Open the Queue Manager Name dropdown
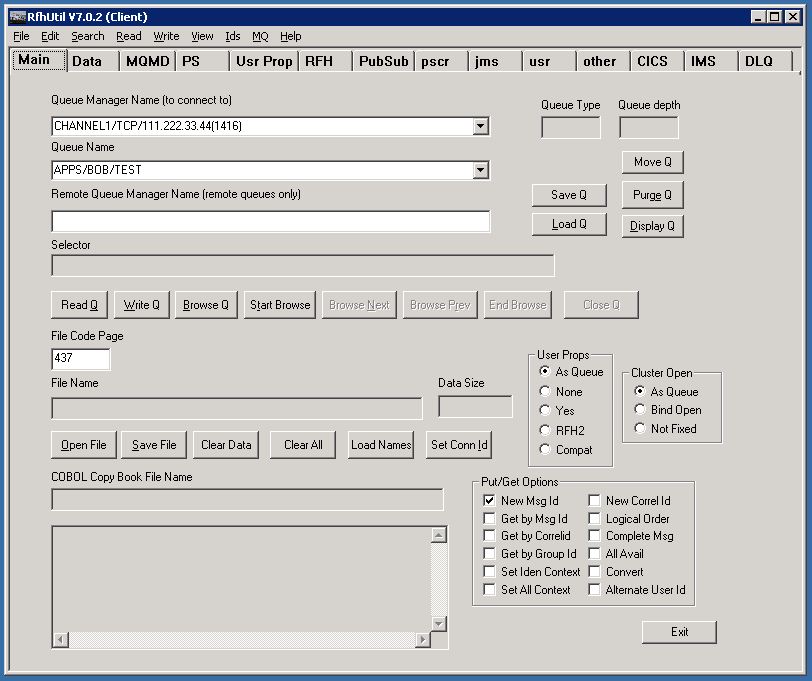 click(x=481, y=126)
